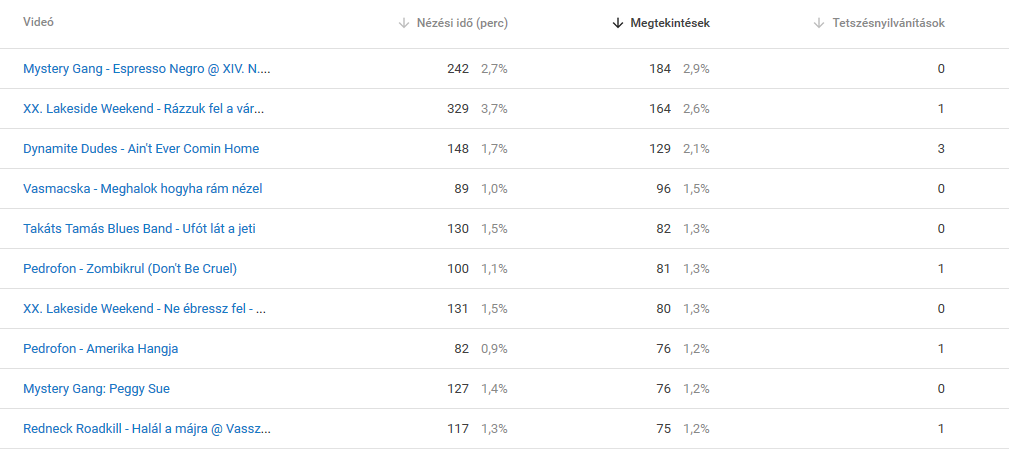Click the Videó column header
The width and height of the screenshot is (1009, 449).
[x=39, y=23]
